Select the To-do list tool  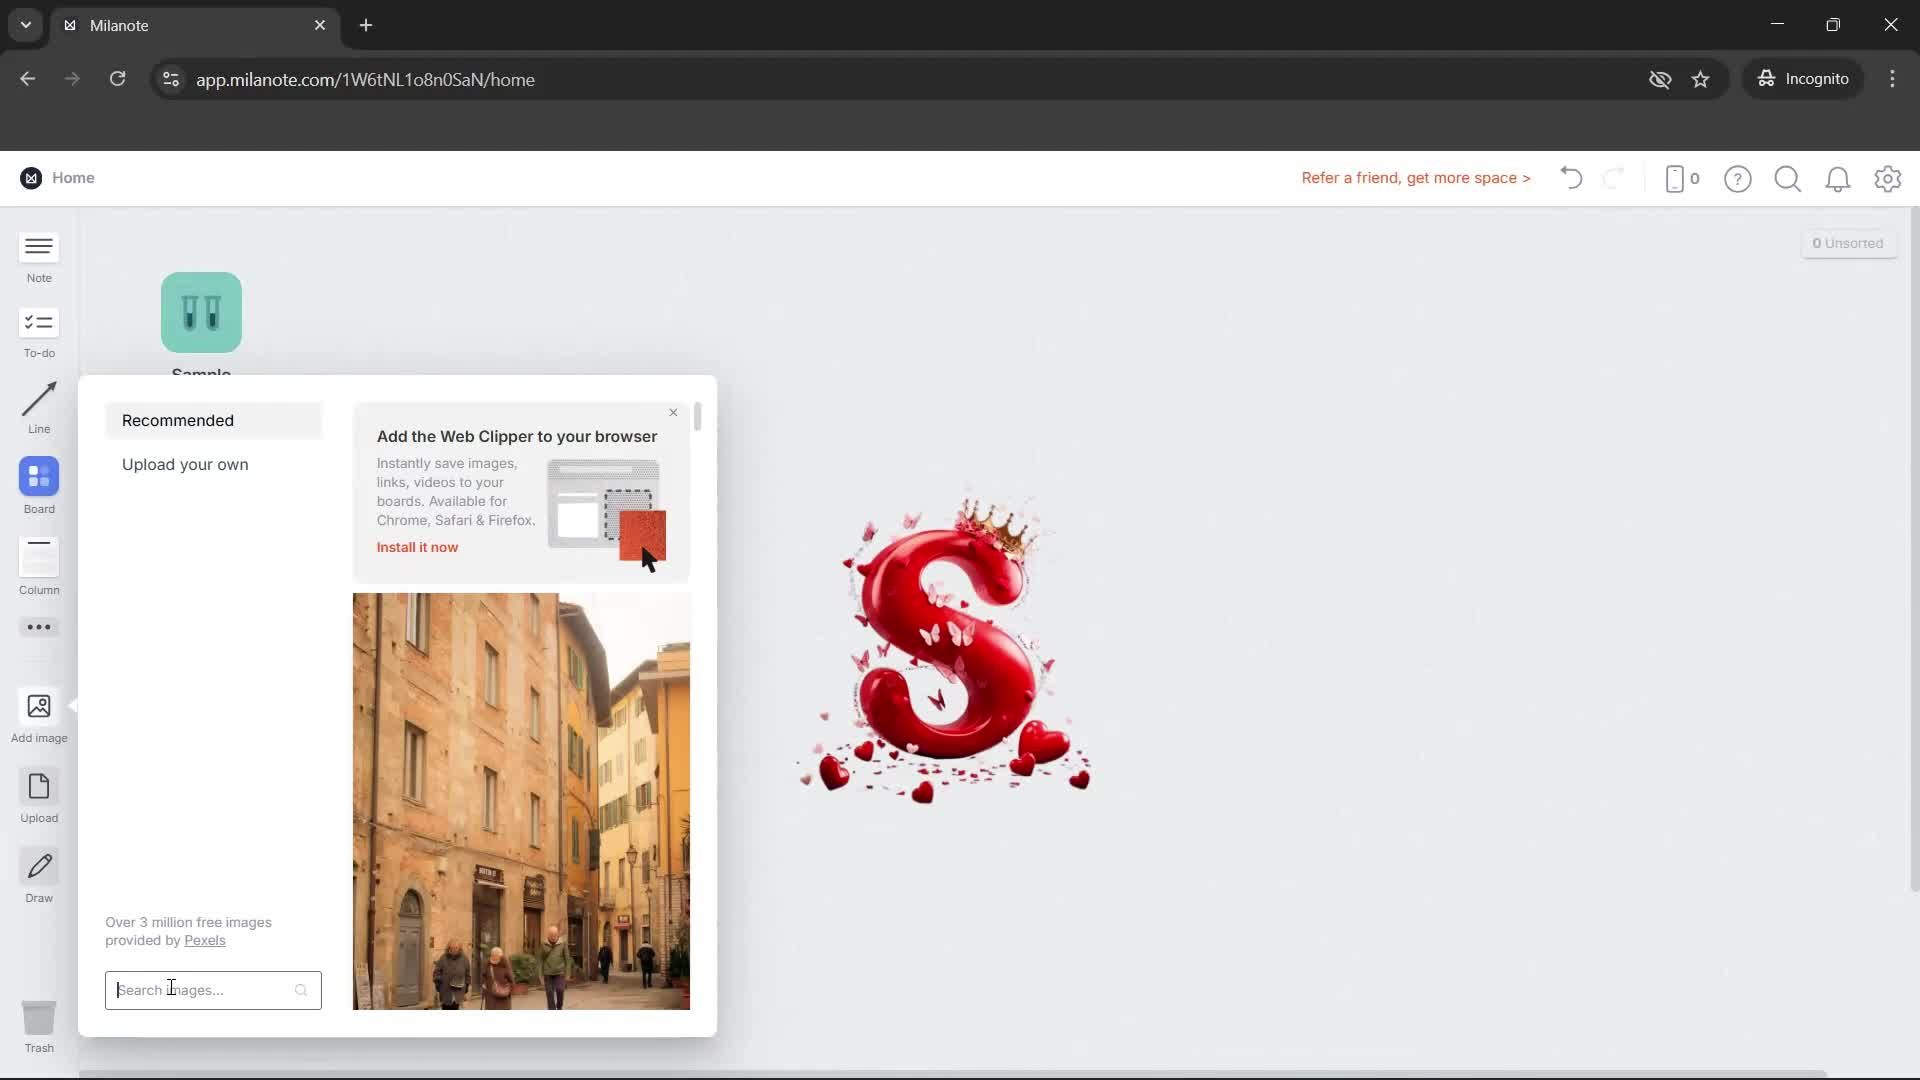coord(39,323)
